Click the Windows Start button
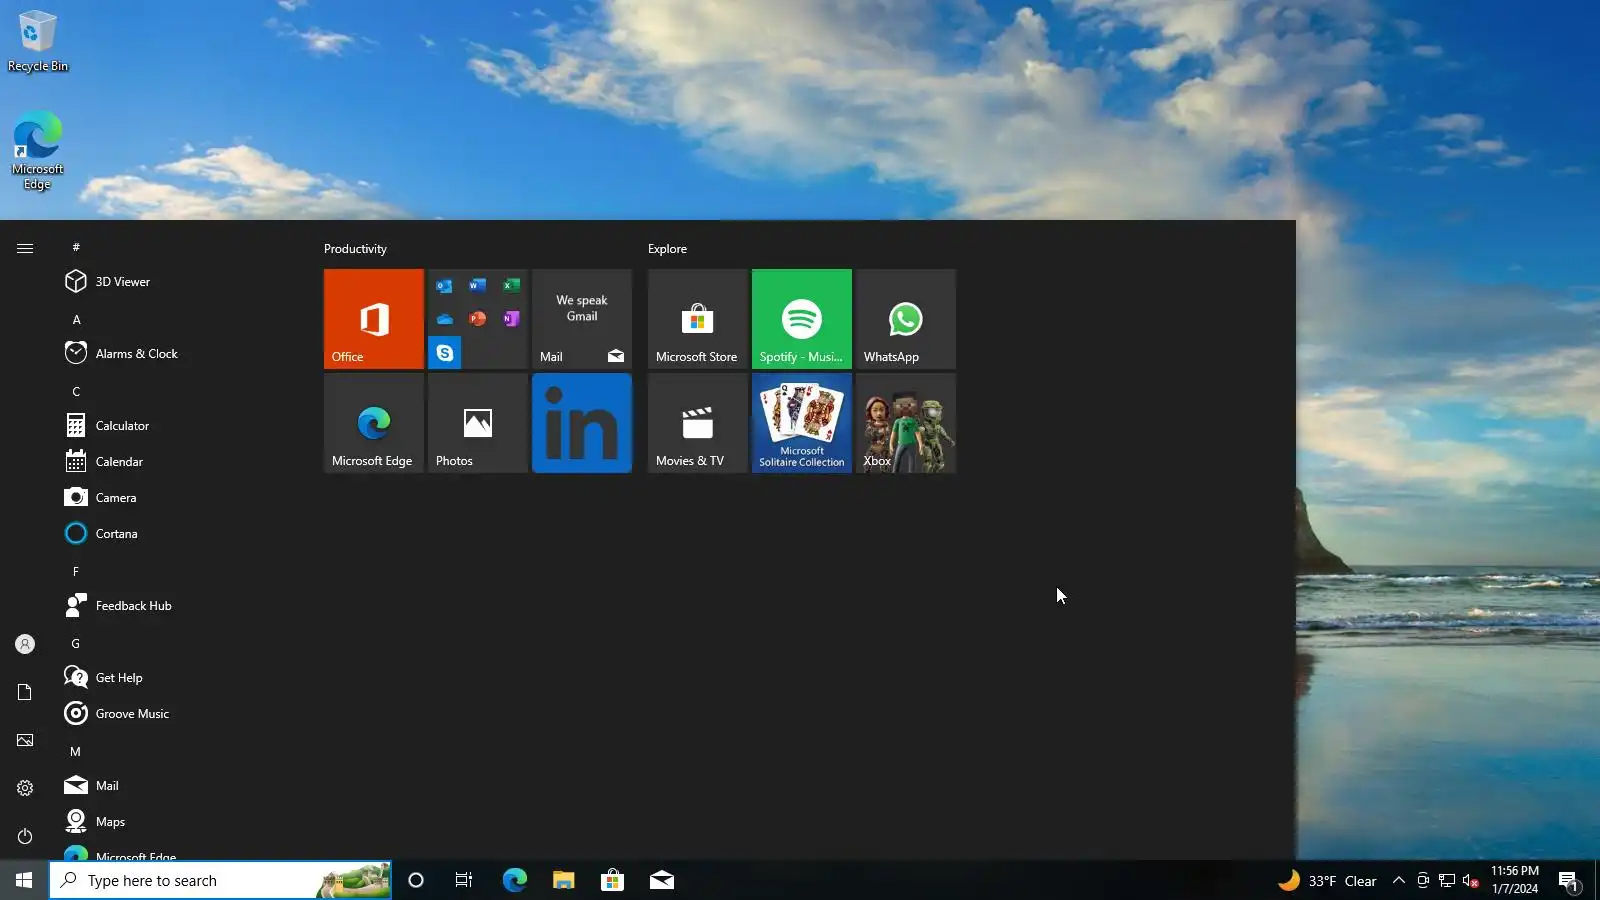Image resolution: width=1600 pixels, height=900 pixels. click(x=24, y=880)
